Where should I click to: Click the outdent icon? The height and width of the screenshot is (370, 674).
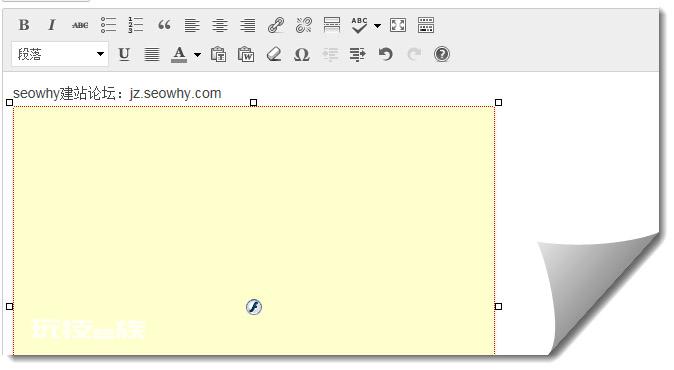[330, 54]
